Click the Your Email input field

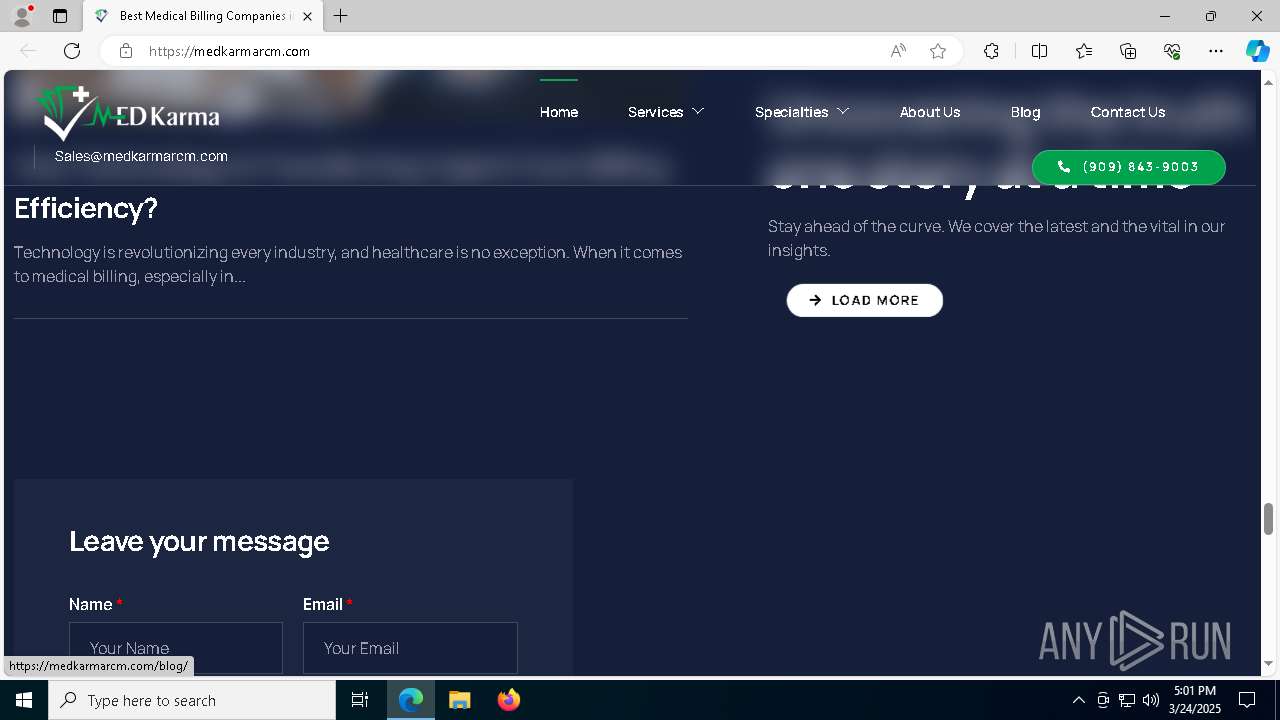(410, 648)
